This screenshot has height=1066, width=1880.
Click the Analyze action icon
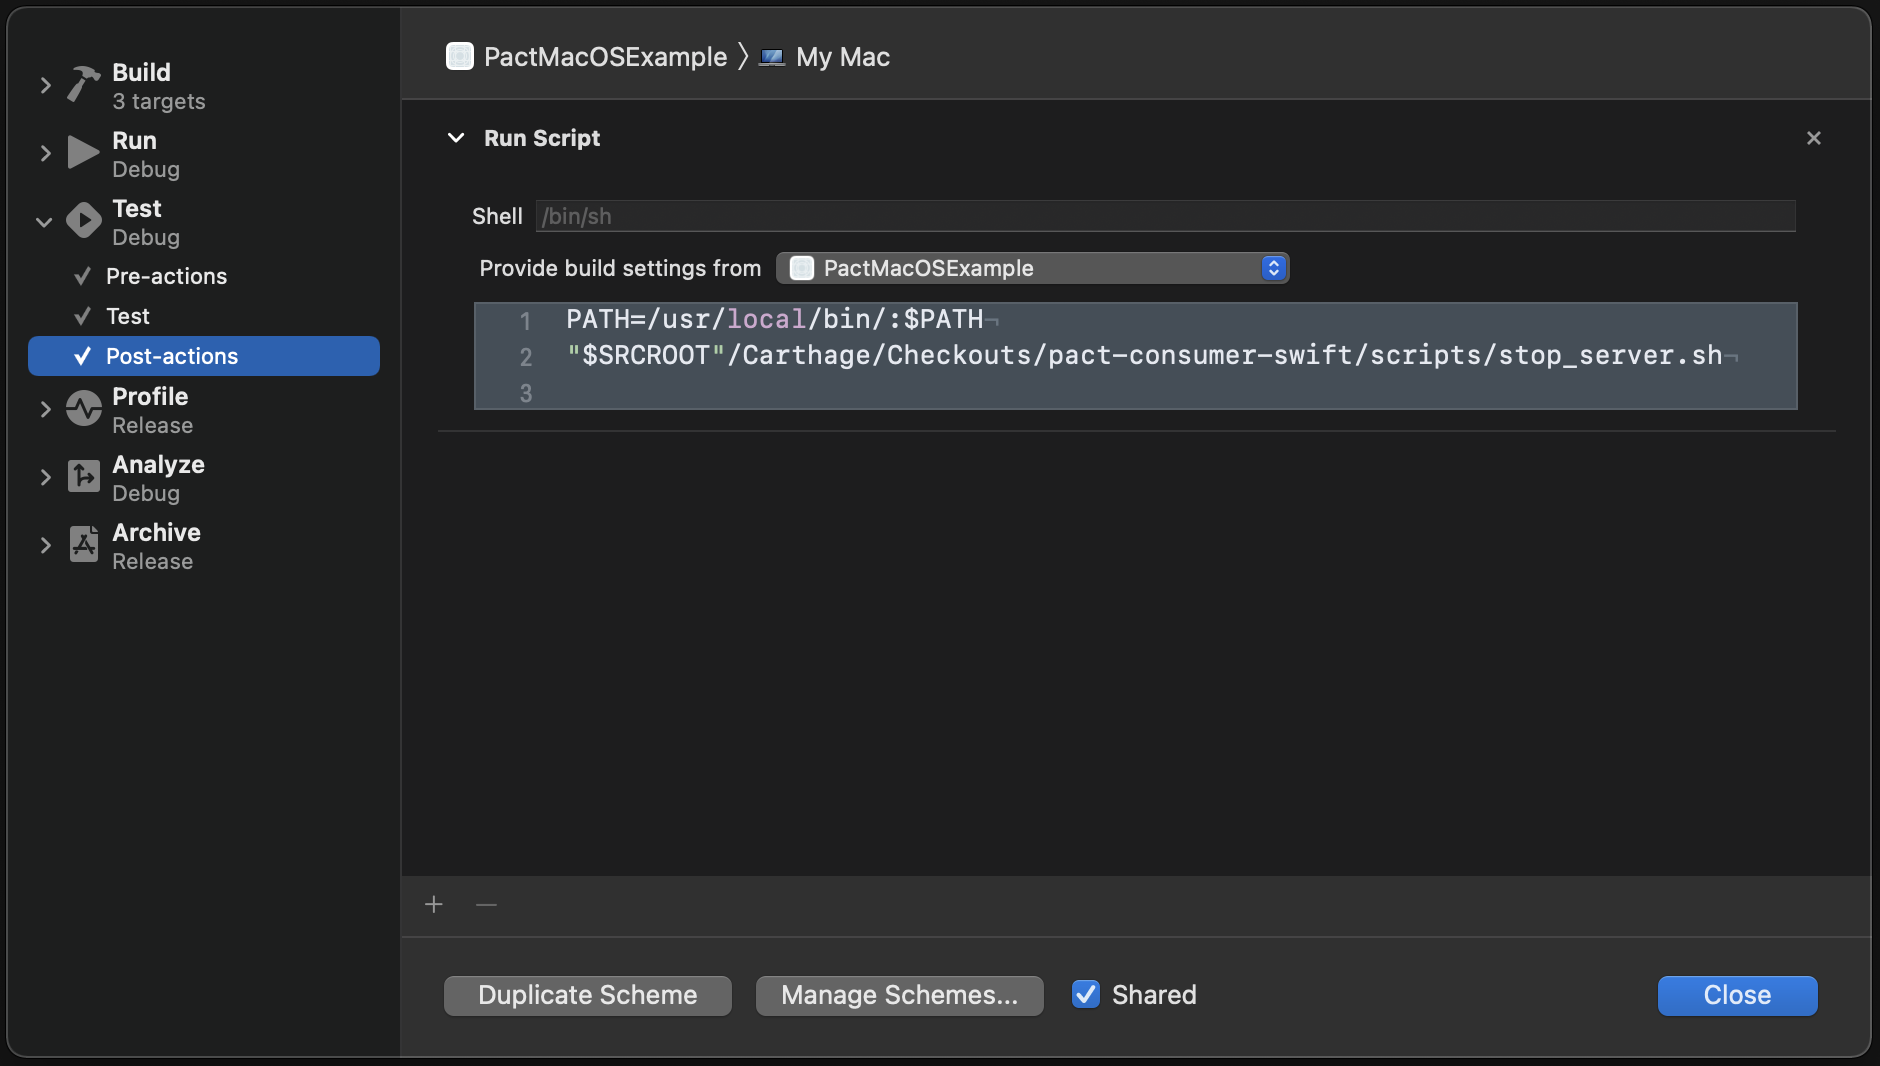tap(84, 477)
